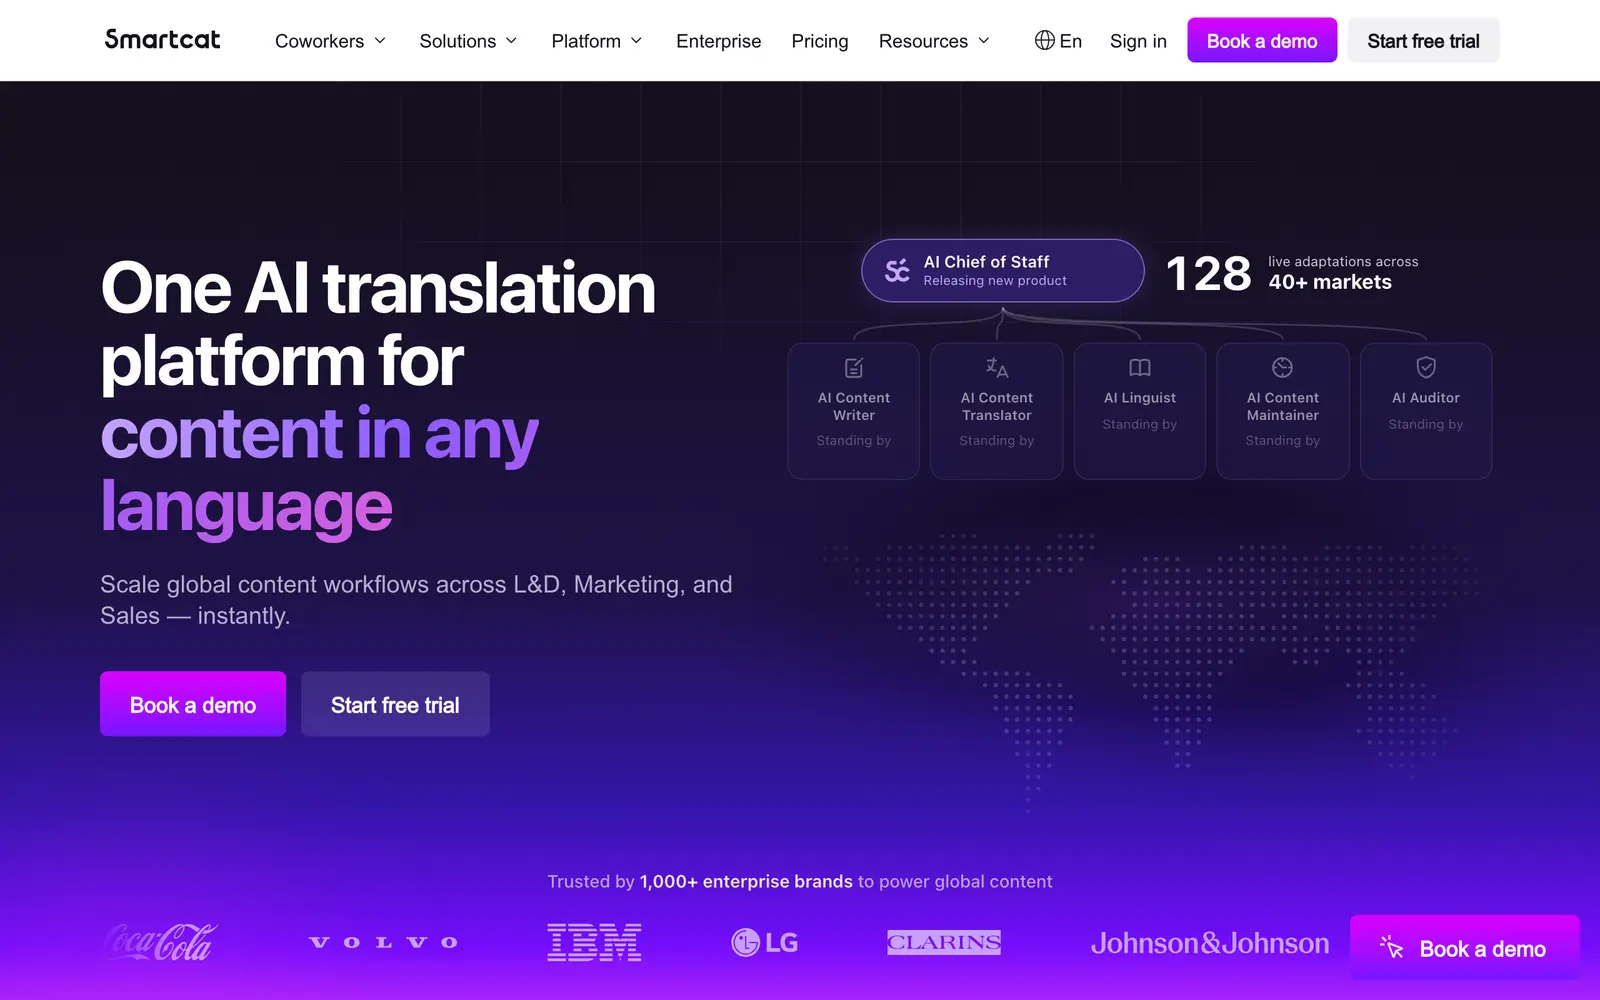Click the IBM logo
The height and width of the screenshot is (1000, 1600).
pos(594,942)
